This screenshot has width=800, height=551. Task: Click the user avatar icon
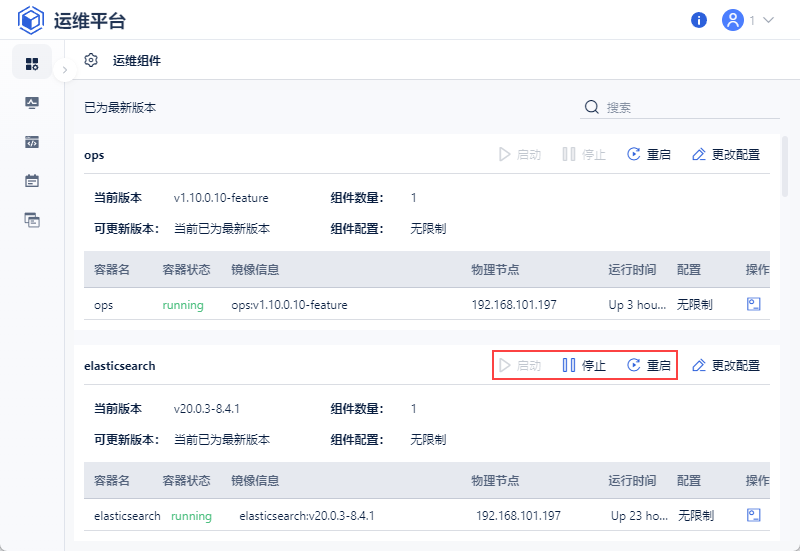(733, 20)
